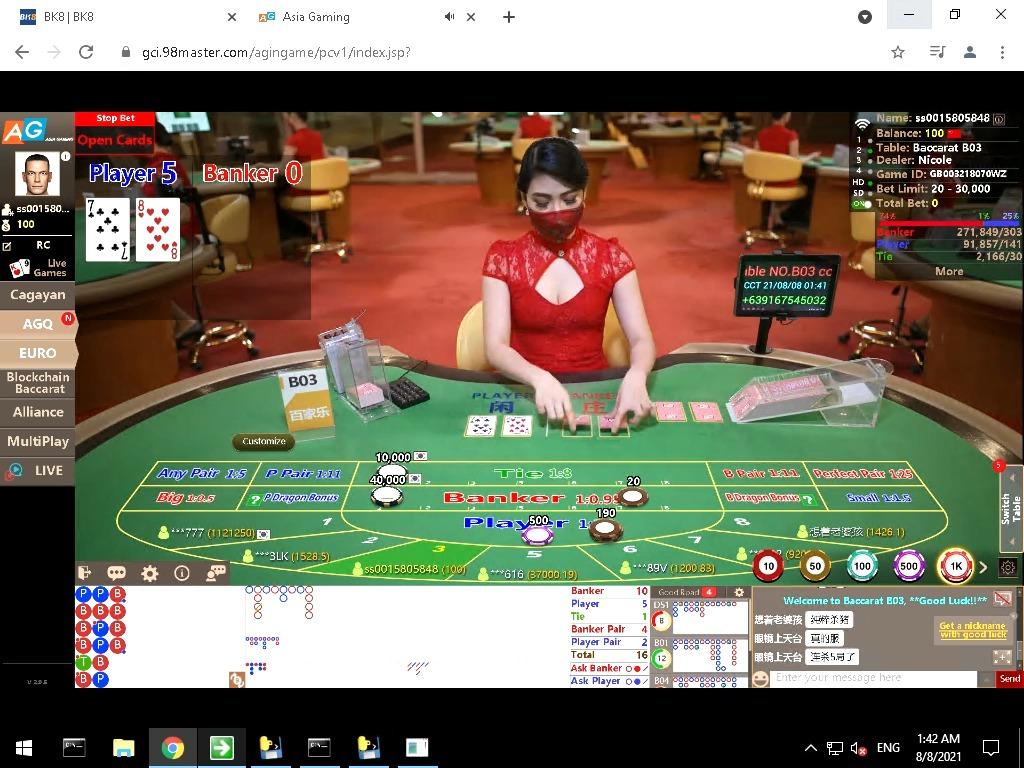Click the Ask Banker prediction
The image size is (1024, 768).
(610, 668)
